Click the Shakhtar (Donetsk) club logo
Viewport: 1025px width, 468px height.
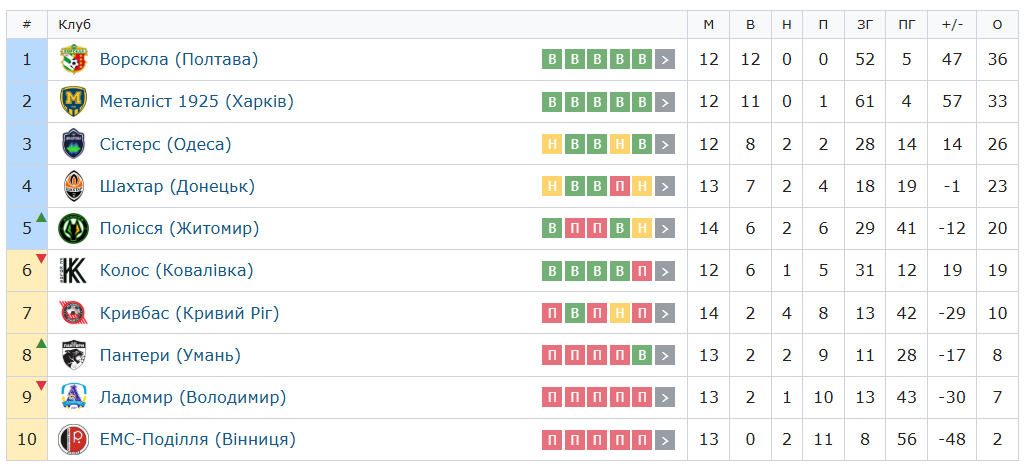[x=74, y=186]
